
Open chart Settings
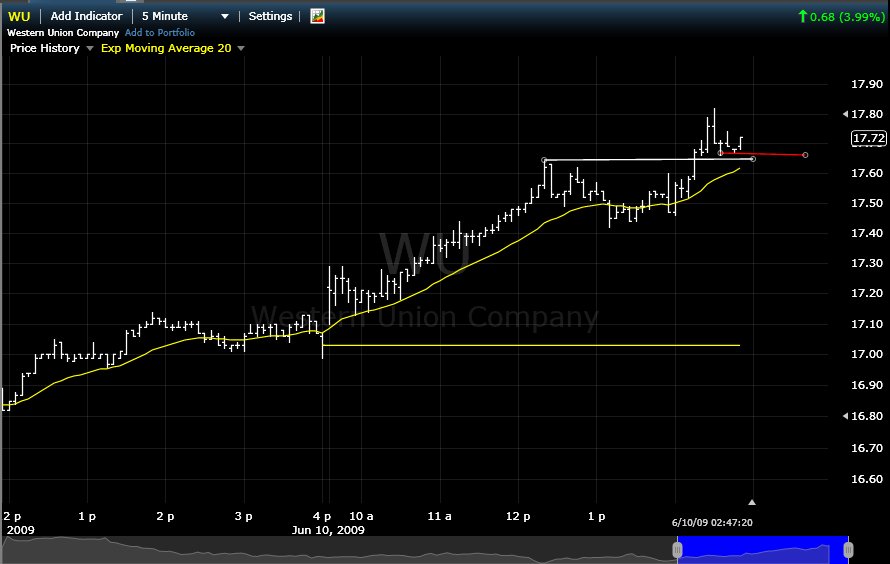[x=270, y=16]
